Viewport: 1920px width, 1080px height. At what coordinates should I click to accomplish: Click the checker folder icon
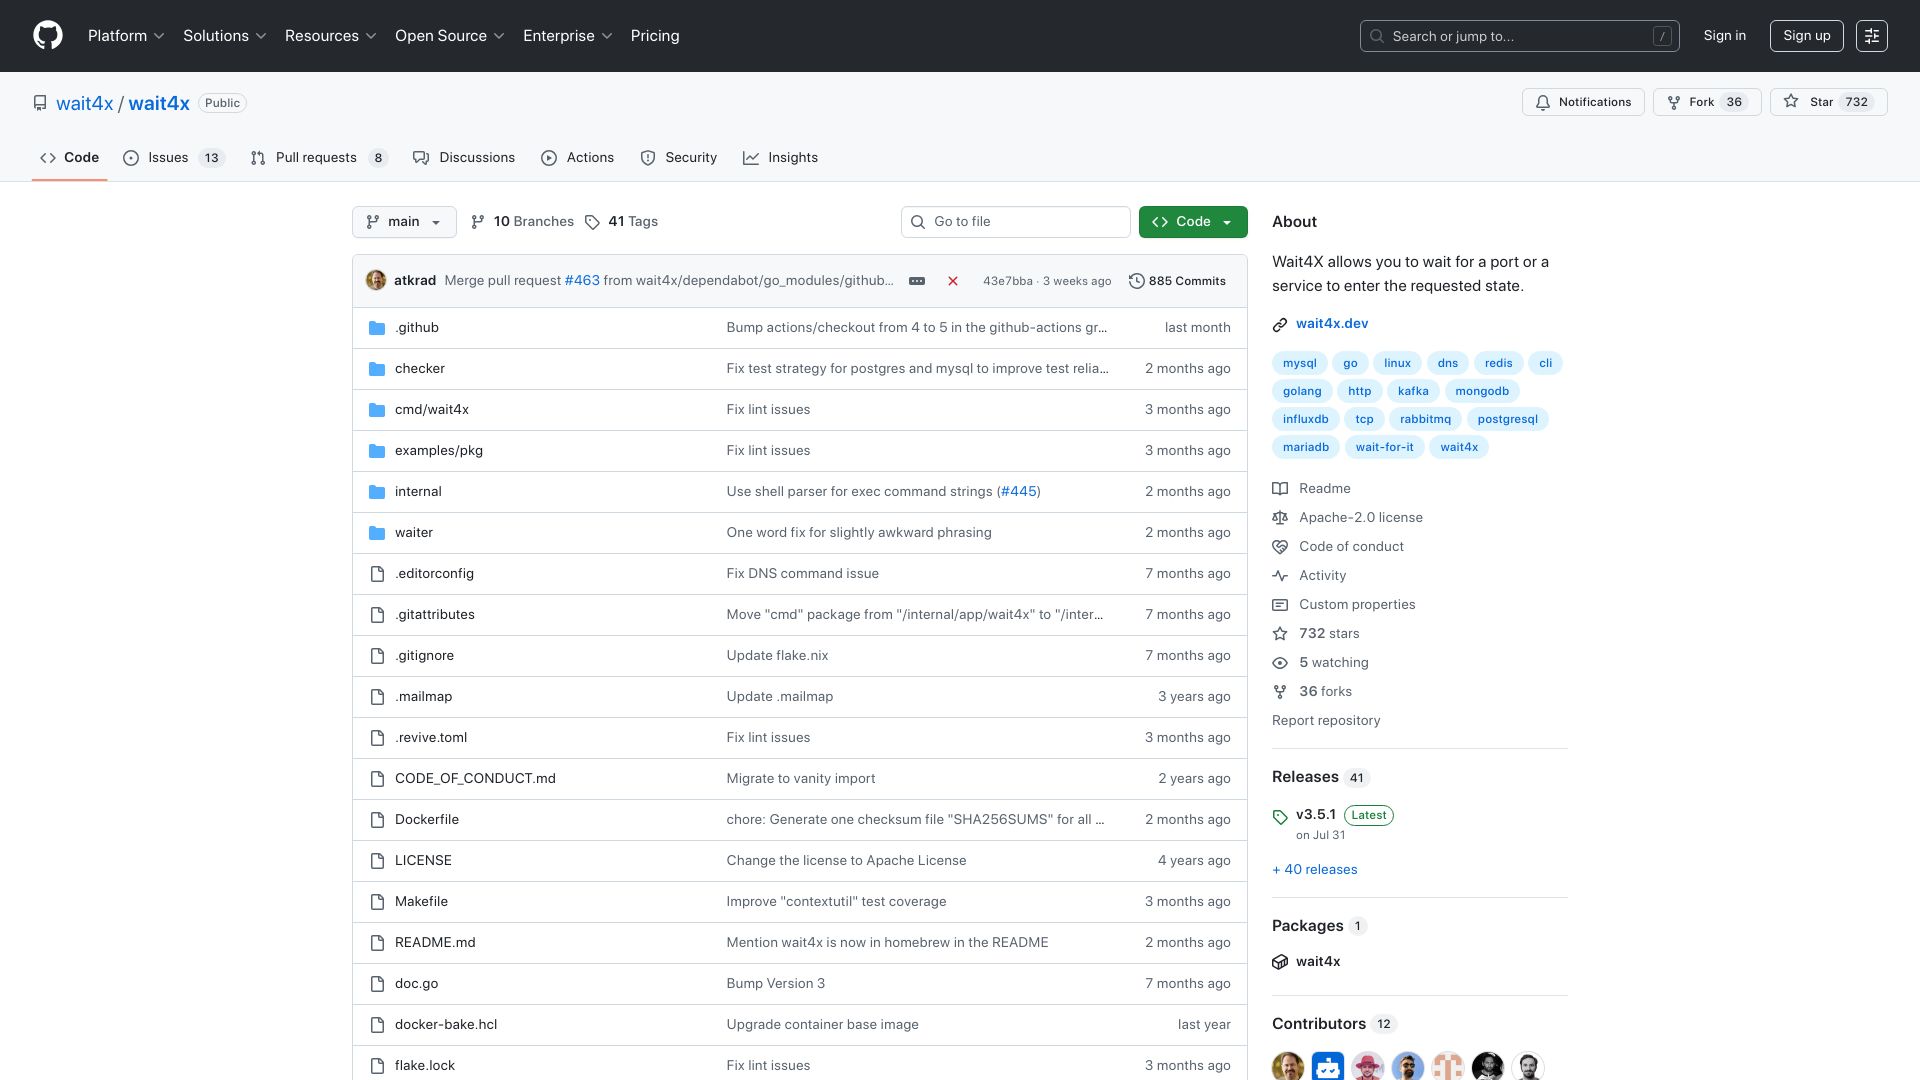377,369
